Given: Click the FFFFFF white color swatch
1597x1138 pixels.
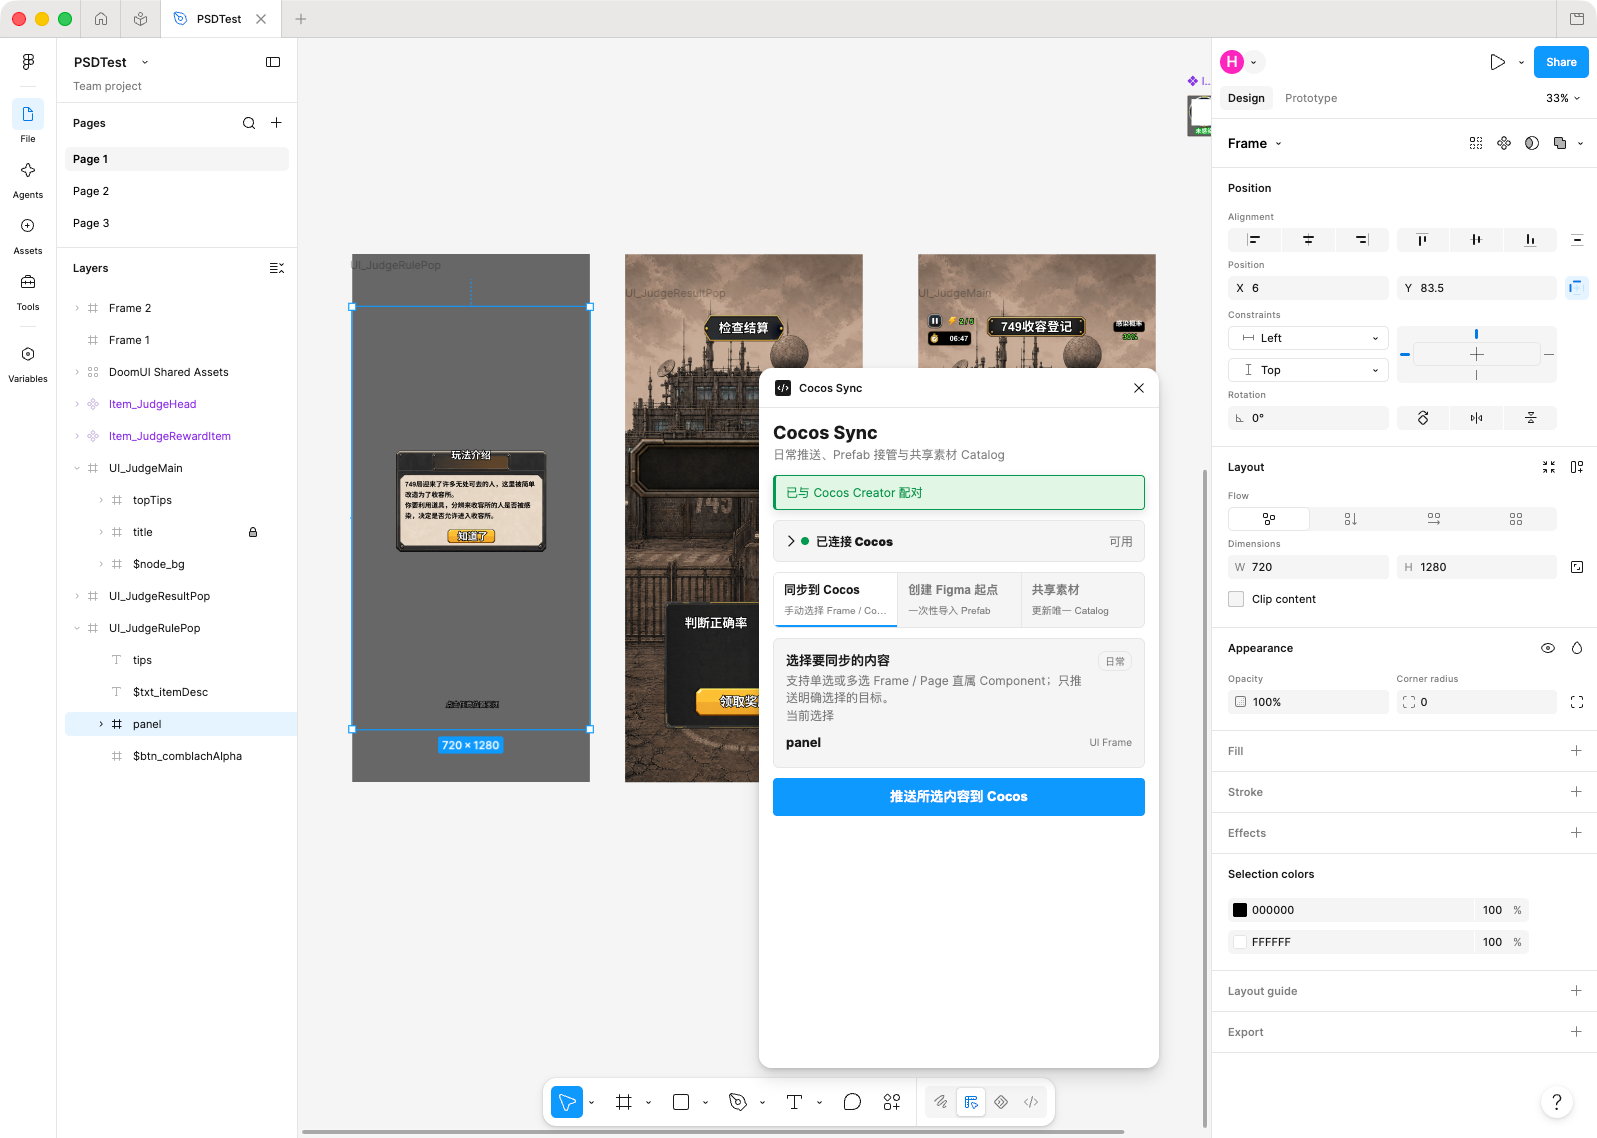Looking at the screenshot, I should click(x=1240, y=942).
